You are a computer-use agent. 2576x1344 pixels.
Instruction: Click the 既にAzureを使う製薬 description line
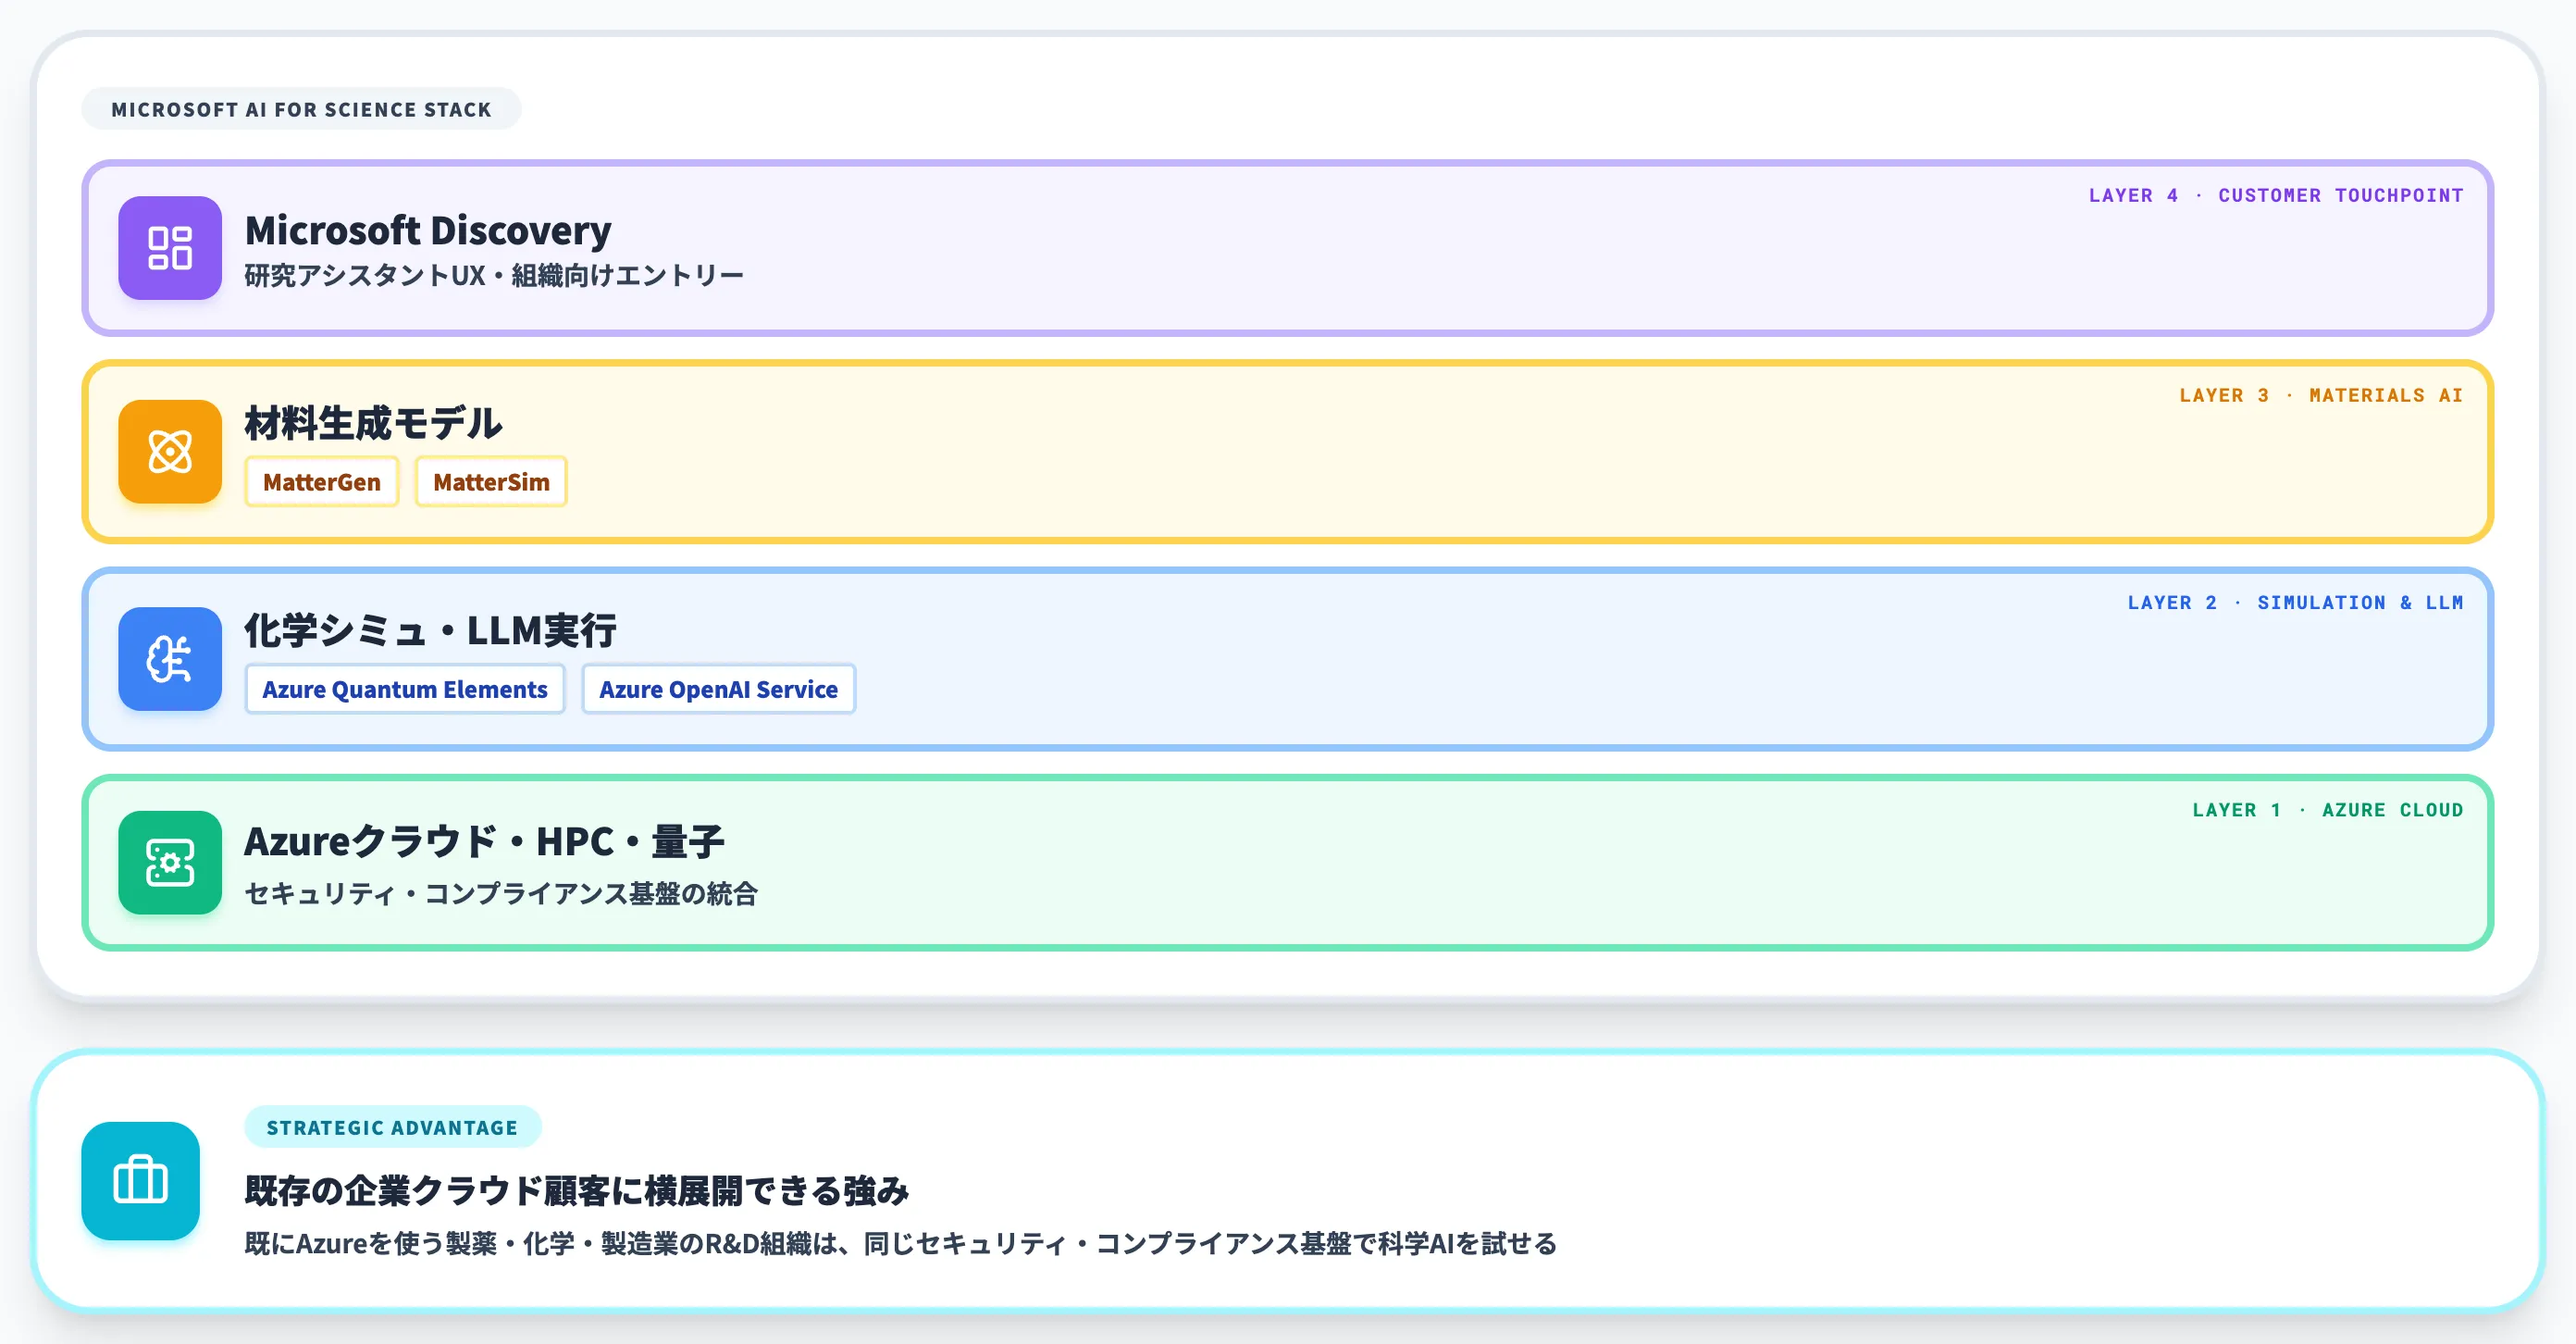901,1243
